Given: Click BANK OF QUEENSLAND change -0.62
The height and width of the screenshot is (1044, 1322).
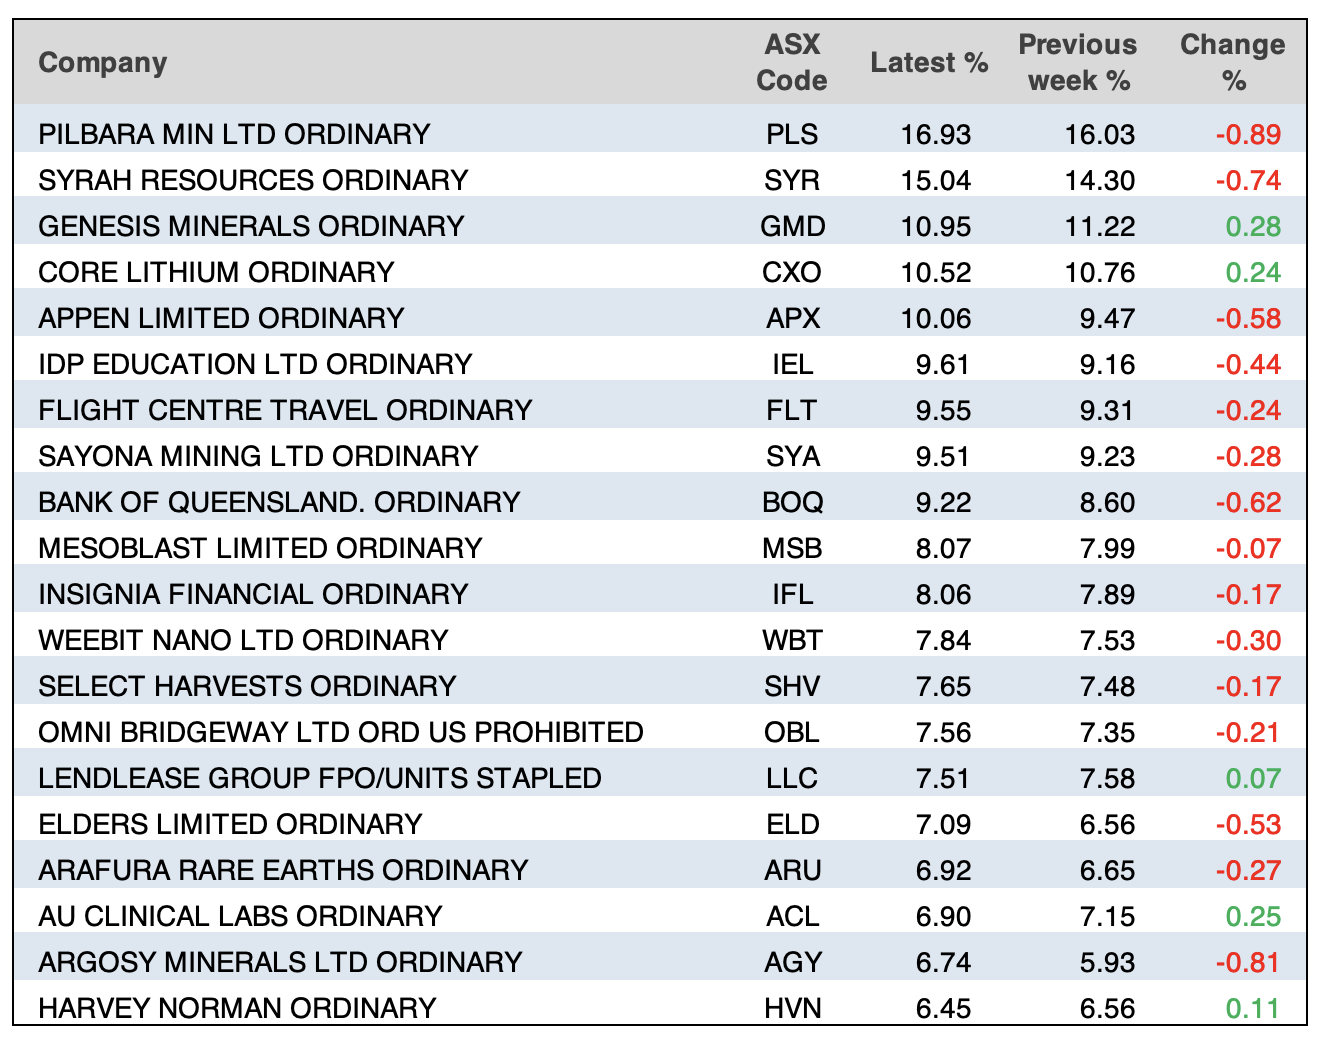Looking at the screenshot, I should tap(1247, 502).
